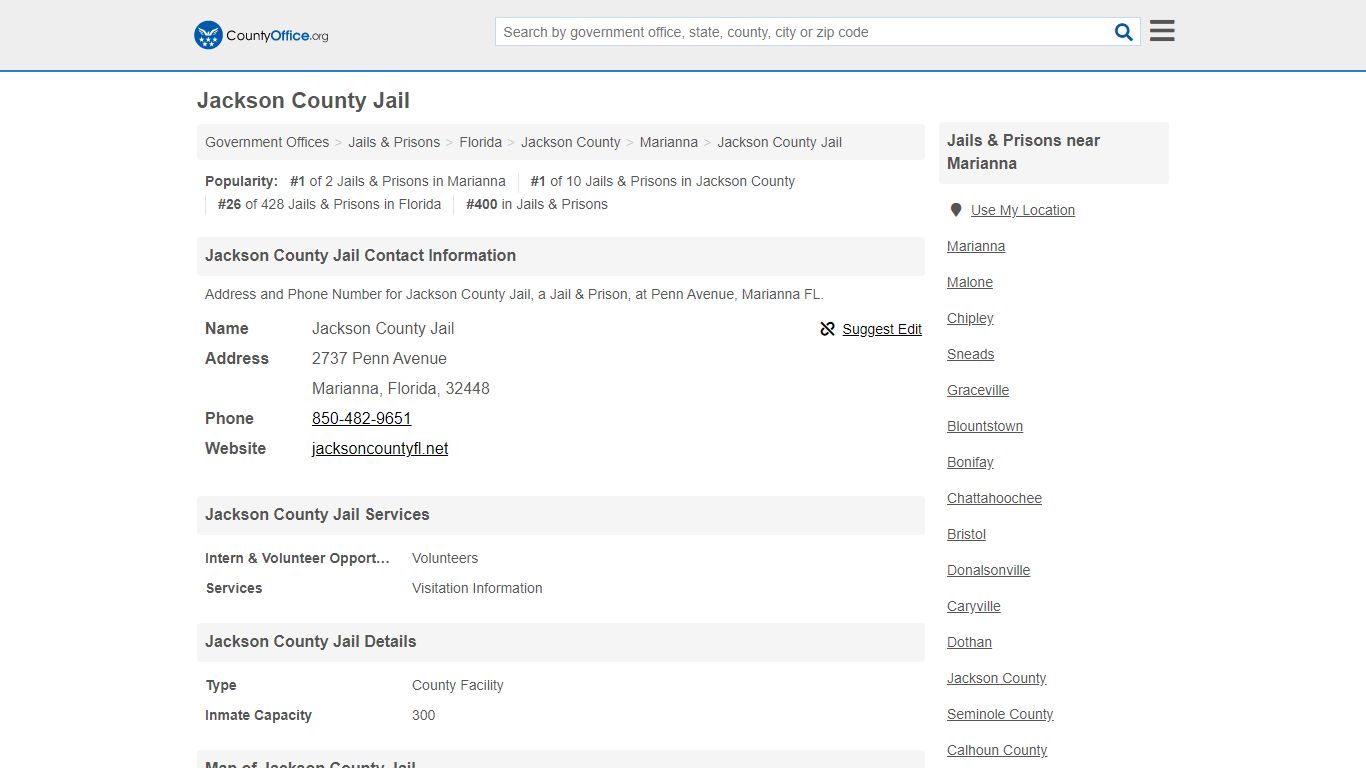The image size is (1366, 768).
Task: Call phone number 850-482-9651
Action: click(362, 418)
